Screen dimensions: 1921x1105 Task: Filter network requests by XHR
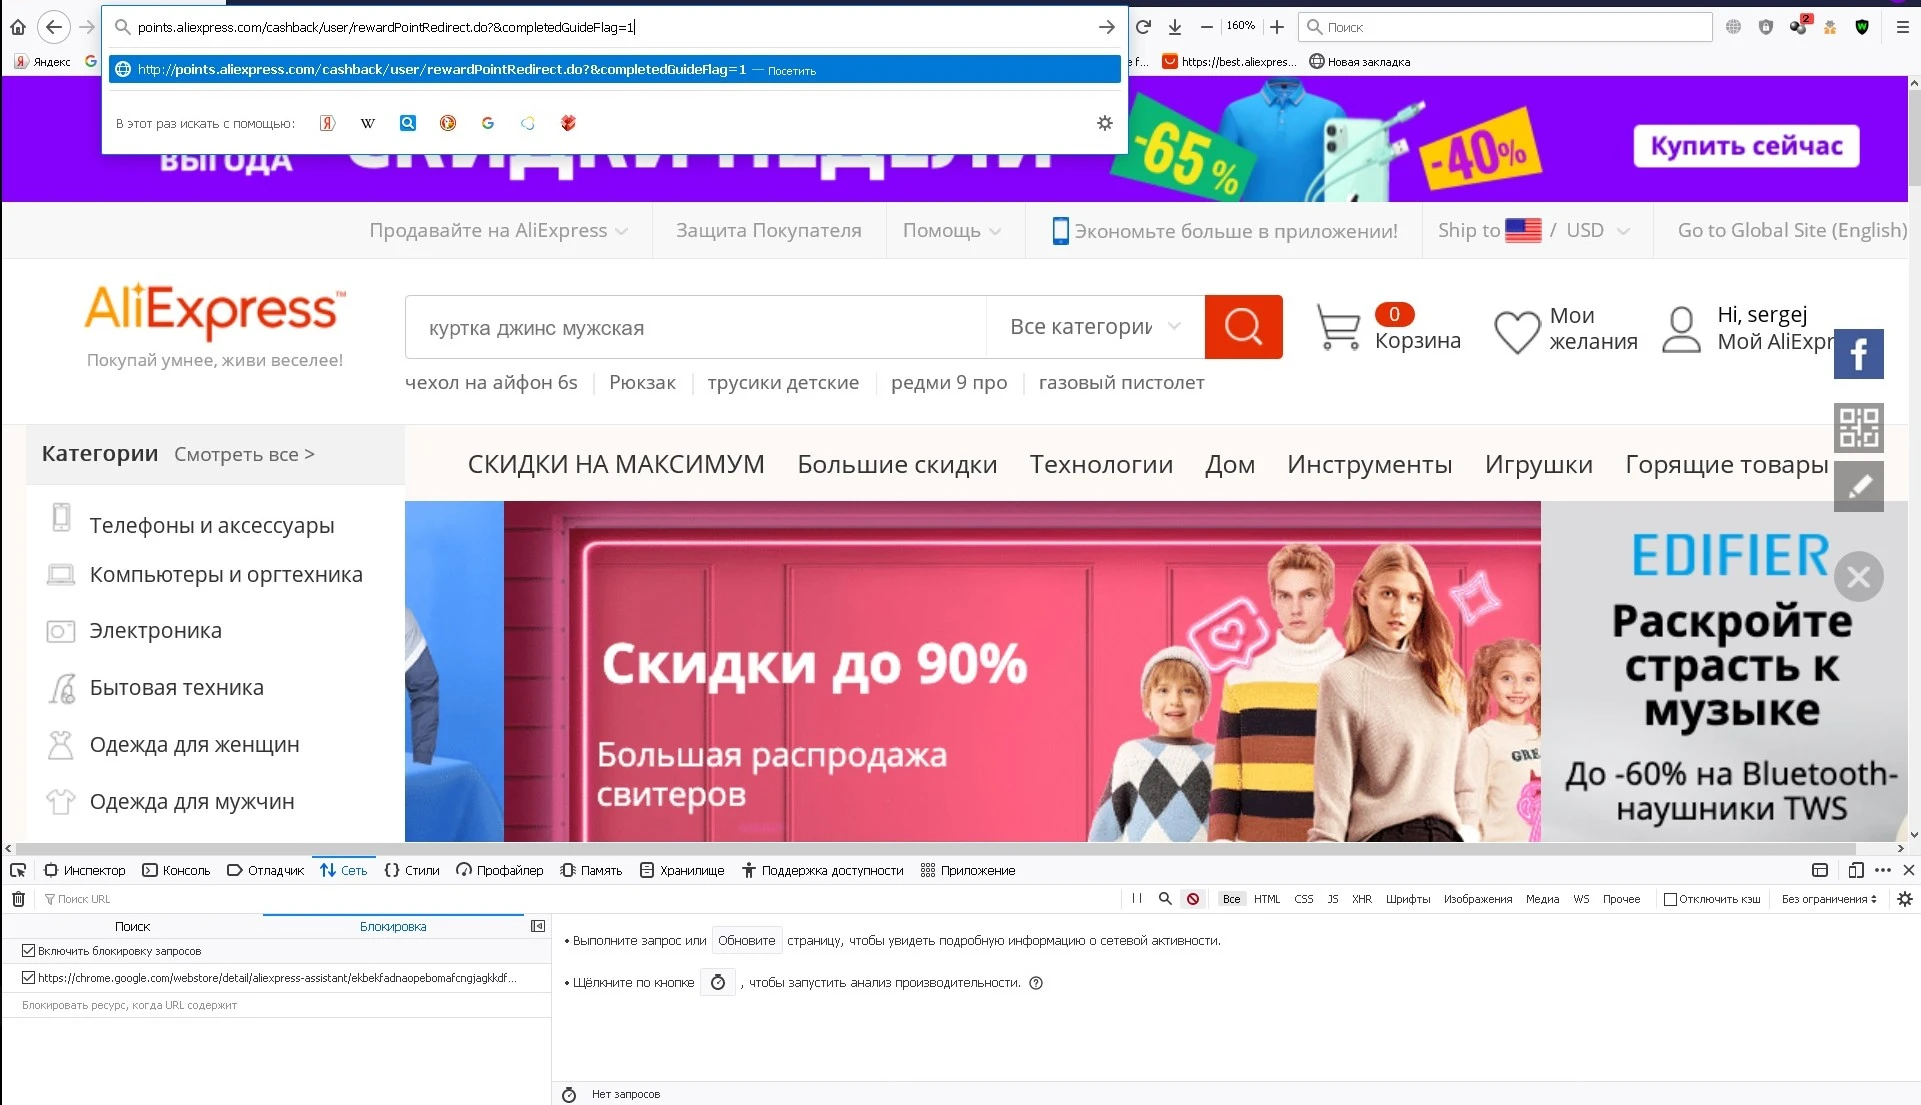pos(1362,899)
